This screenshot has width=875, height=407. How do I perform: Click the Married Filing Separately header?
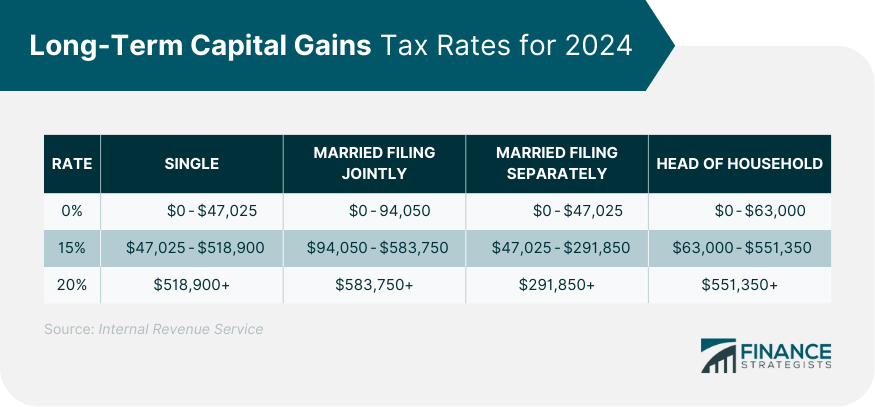click(557, 163)
